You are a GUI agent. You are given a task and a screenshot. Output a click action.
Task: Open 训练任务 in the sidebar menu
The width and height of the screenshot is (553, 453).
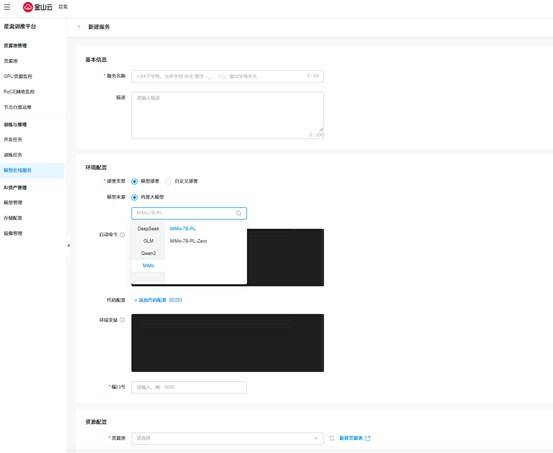[x=13, y=155]
